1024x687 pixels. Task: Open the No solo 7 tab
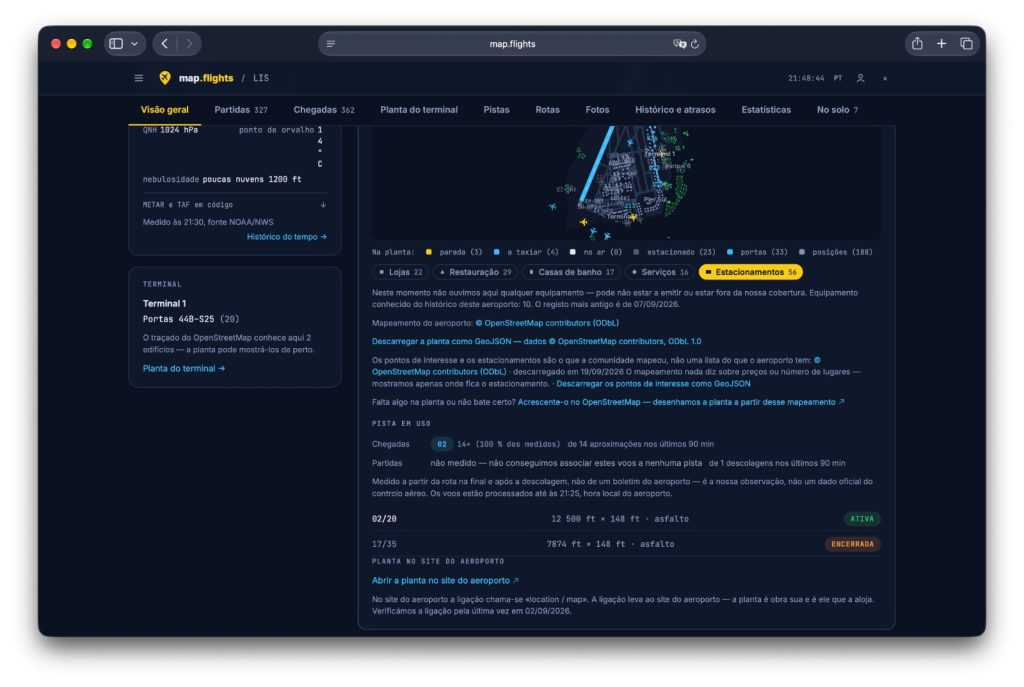click(x=837, y=110)
